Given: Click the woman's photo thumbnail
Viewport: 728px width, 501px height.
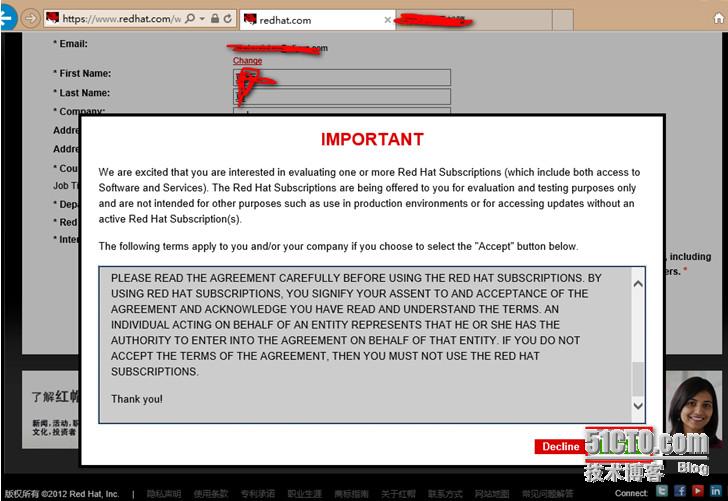Looking at the screenshot, I should pos(695,409).
